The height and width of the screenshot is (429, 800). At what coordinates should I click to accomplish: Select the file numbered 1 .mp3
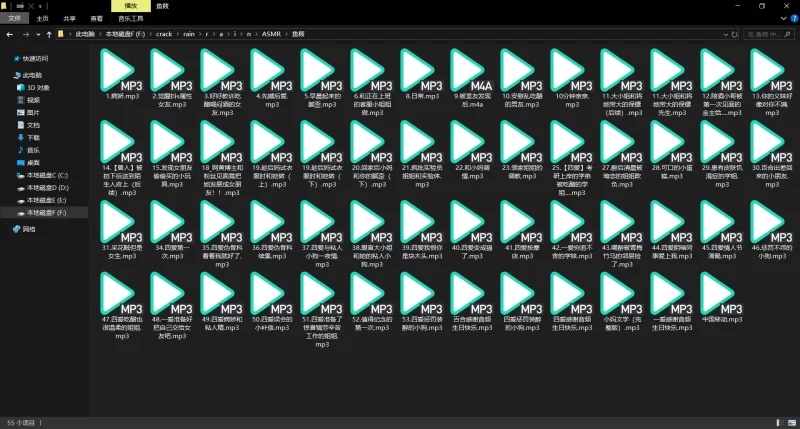122,74
